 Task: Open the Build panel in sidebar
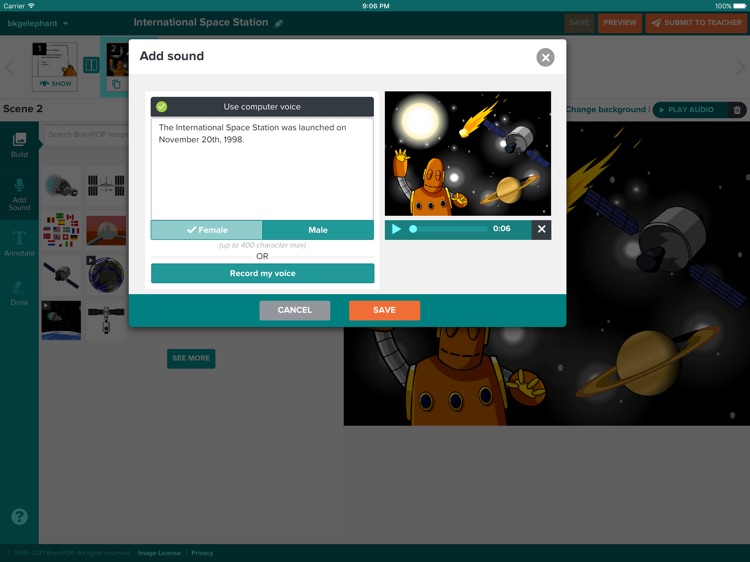[x=19, y=145]
